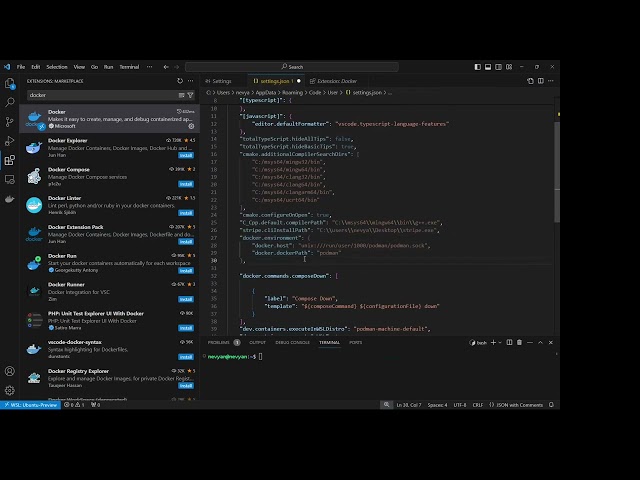The height and width of the screenshot is (480, 640).
Task: Install the Docker Compose extension
Action: coord(186,184)
